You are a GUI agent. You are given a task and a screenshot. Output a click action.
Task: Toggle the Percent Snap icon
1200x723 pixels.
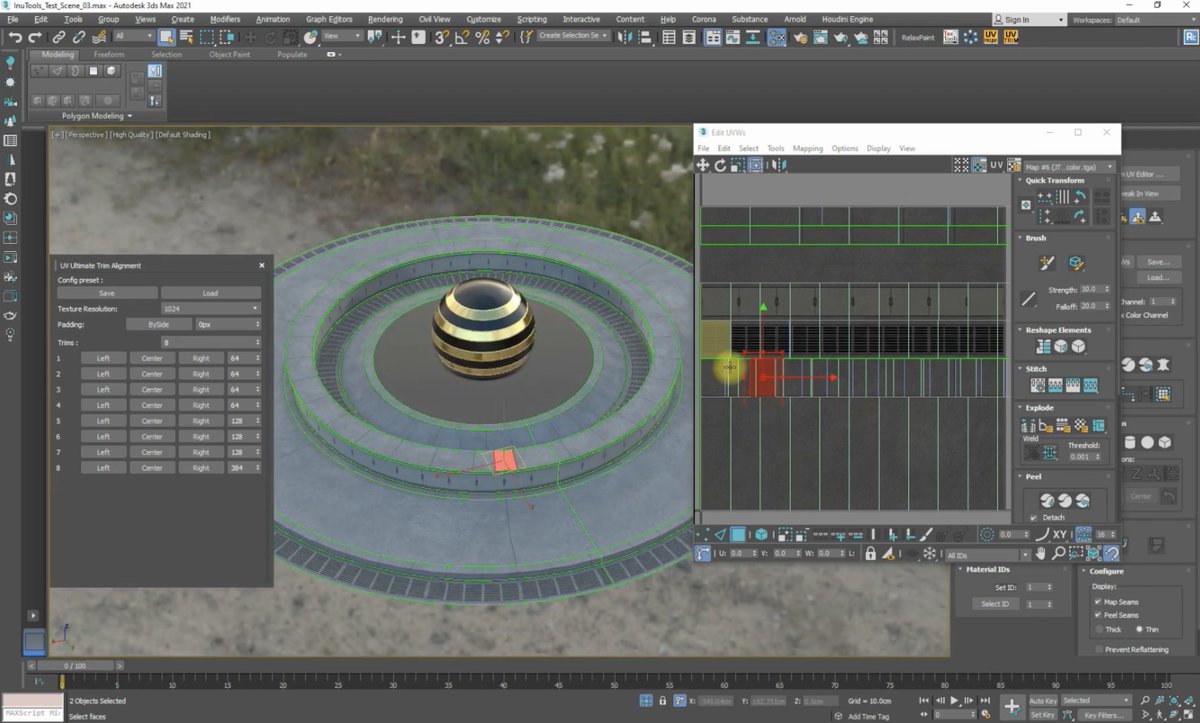click(x=482, y=37)
